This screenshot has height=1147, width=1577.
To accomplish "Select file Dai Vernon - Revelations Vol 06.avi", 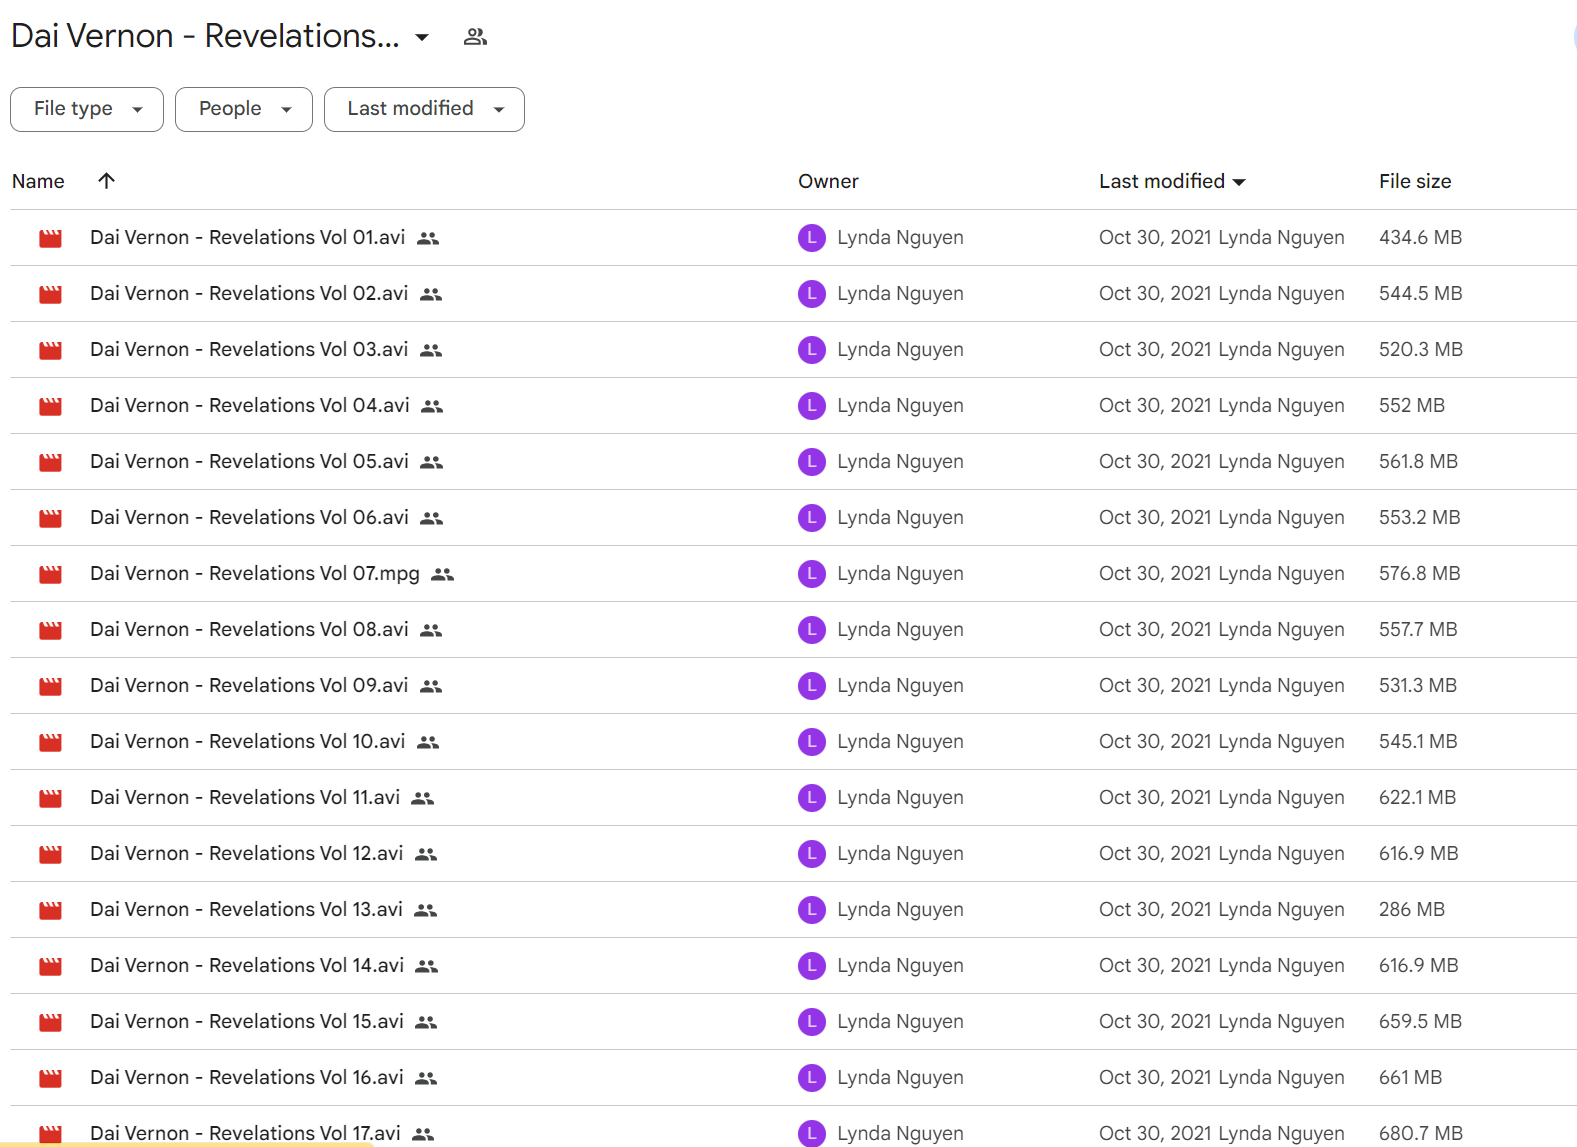I will (249, 518).
